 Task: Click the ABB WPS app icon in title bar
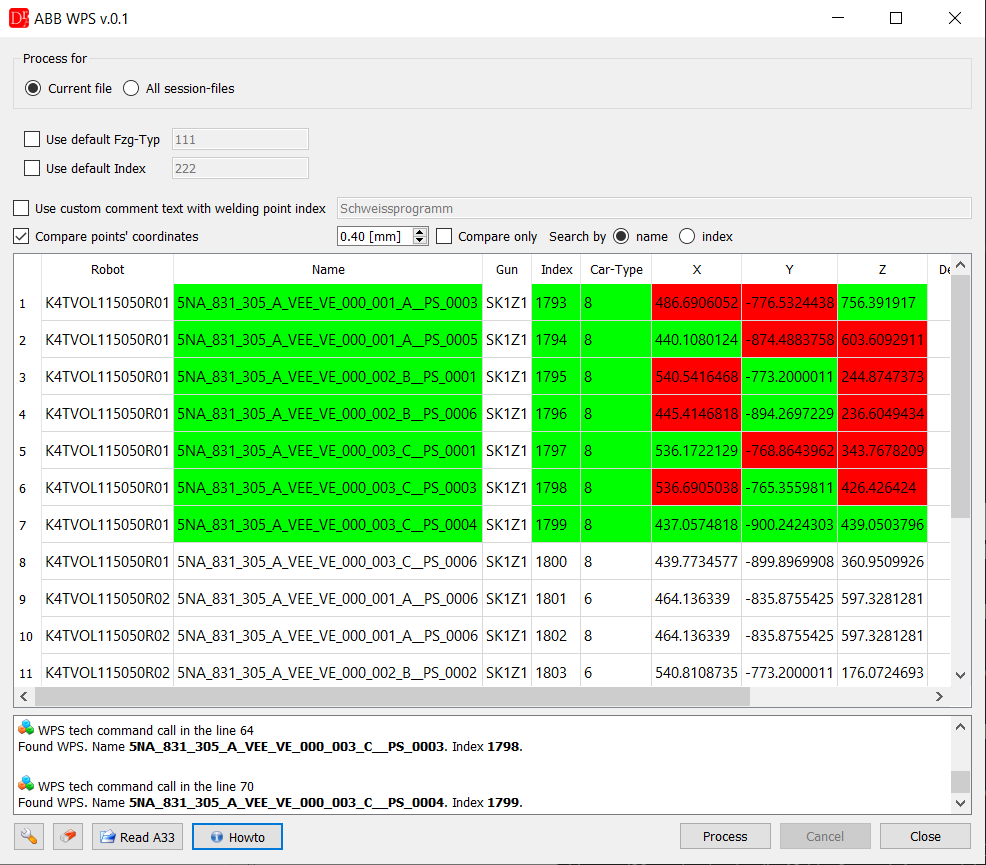point(19,18)
